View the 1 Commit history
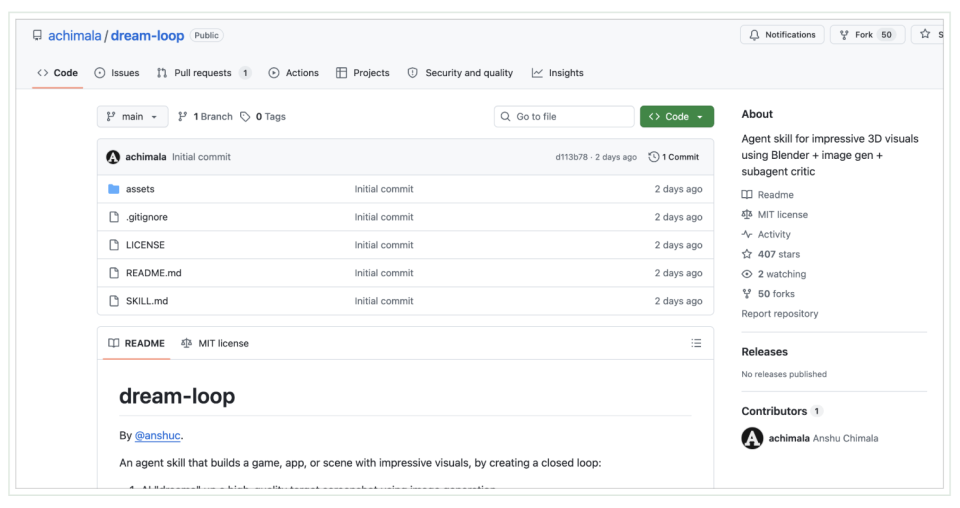This screenshot has height=508, width=960. pyautogui.click(x=673, y=157)
